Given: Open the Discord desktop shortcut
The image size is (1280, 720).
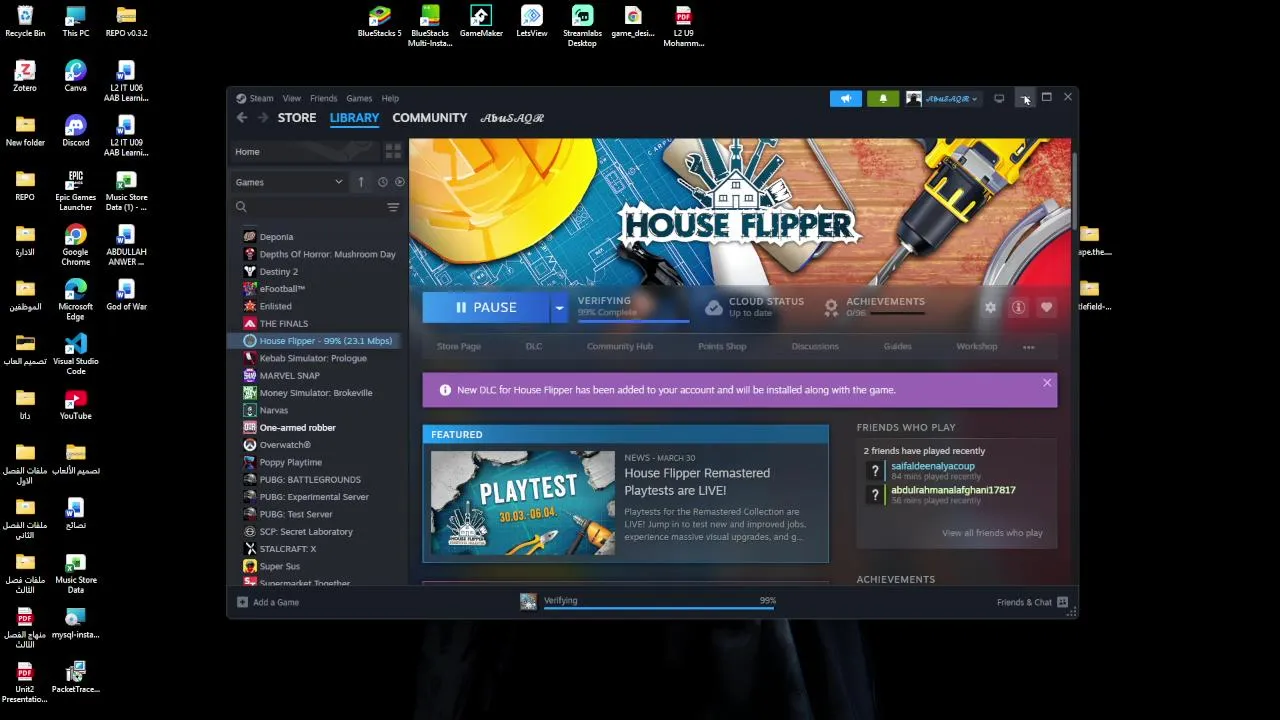Looking at the screenshot, I should click(x=75, y=131).
